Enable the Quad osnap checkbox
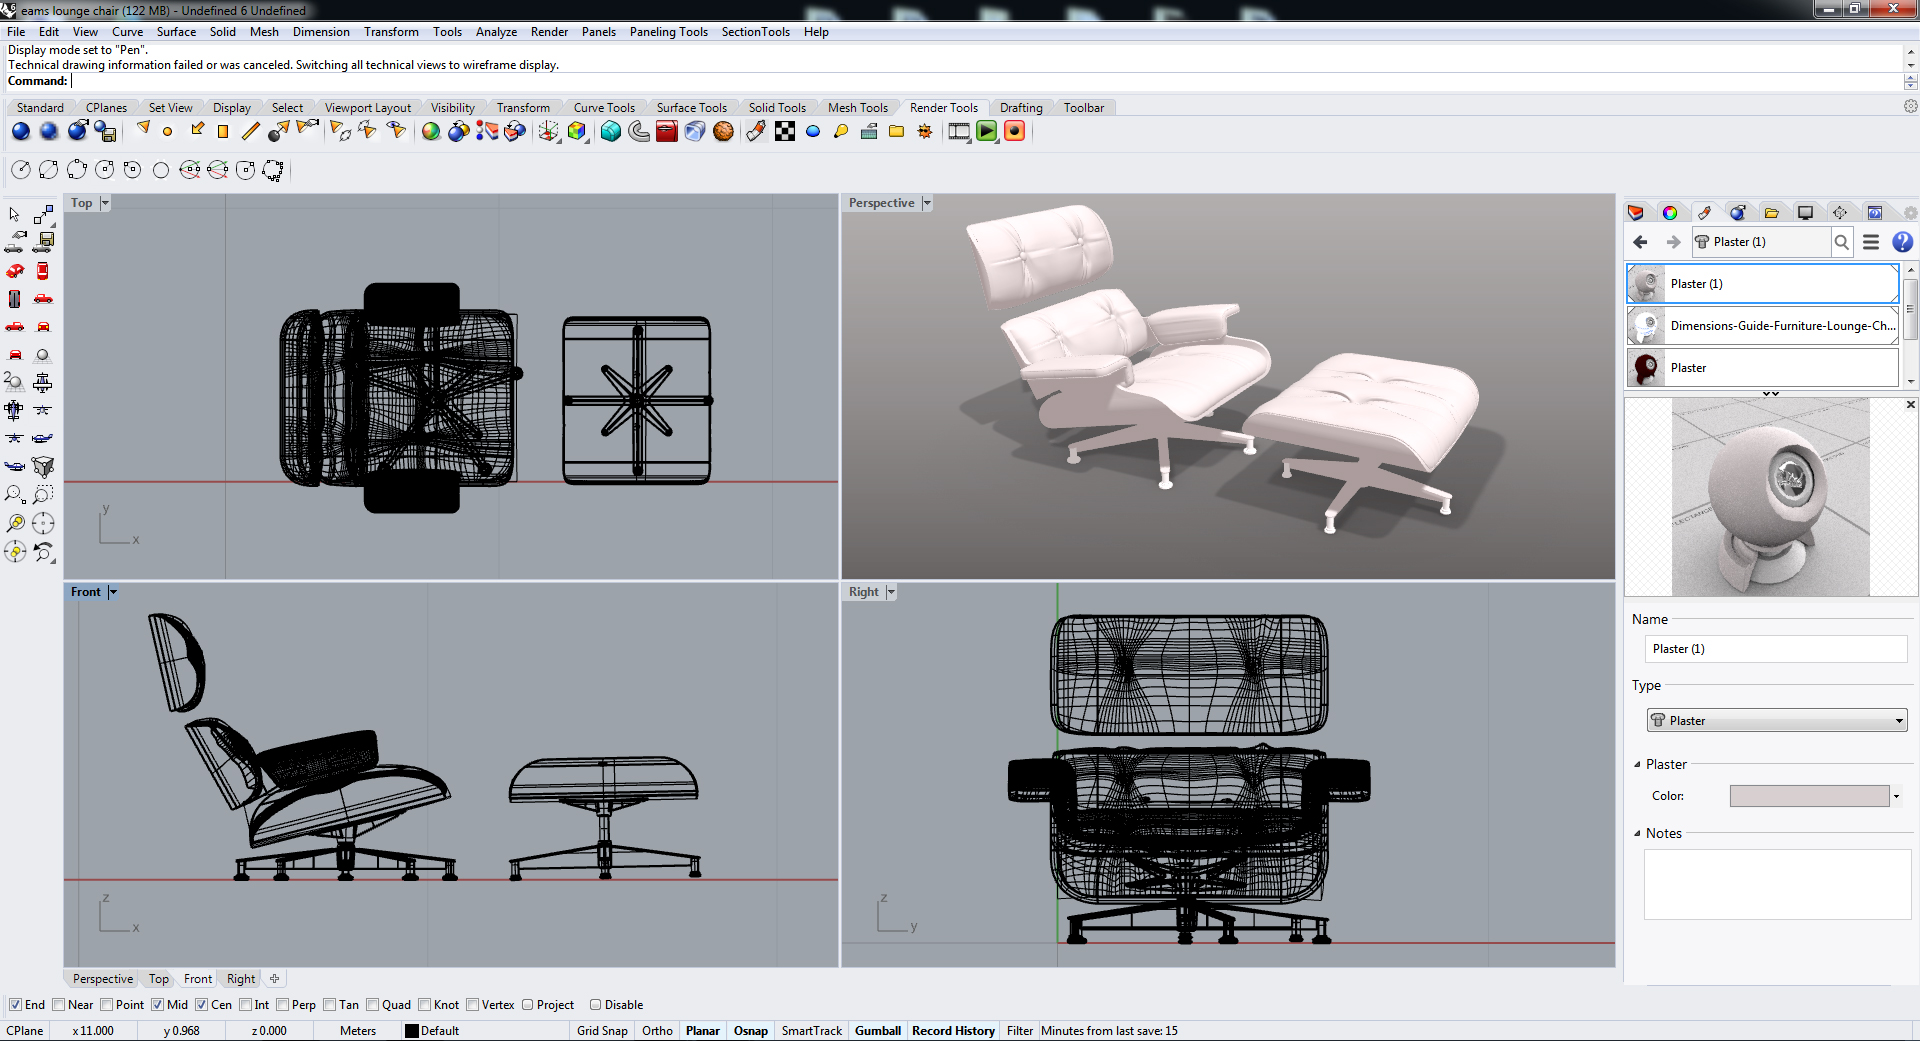The width and height of the screenshot is (1920, 1041). click(372, 1005)
